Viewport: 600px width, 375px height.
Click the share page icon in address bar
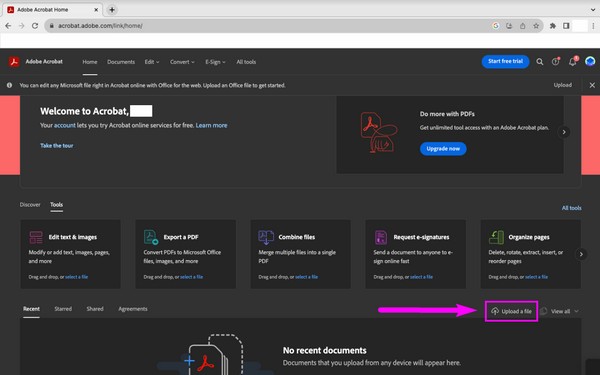point(523,26)
